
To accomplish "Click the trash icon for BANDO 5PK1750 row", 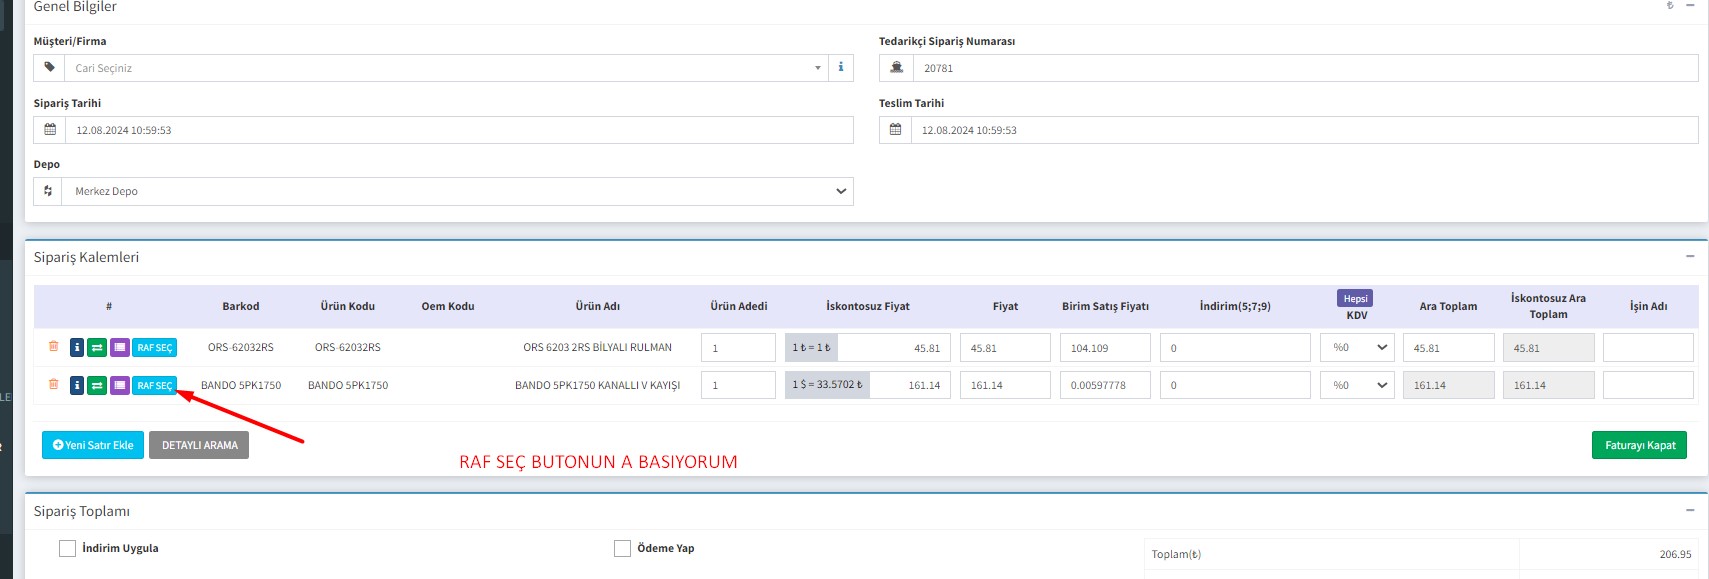I will coord(53,385).
